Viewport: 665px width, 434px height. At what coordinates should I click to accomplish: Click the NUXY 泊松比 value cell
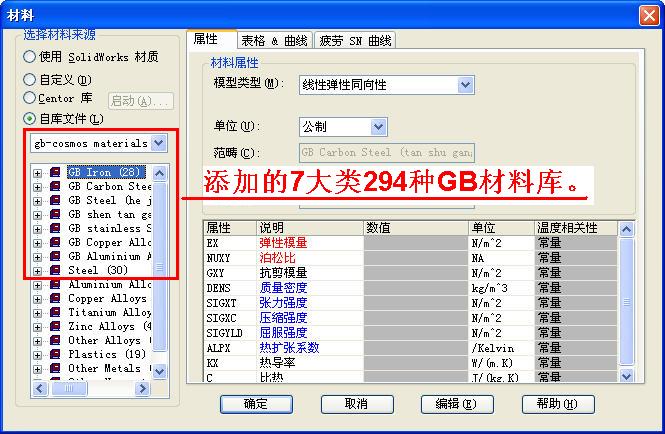click(416, 258)
